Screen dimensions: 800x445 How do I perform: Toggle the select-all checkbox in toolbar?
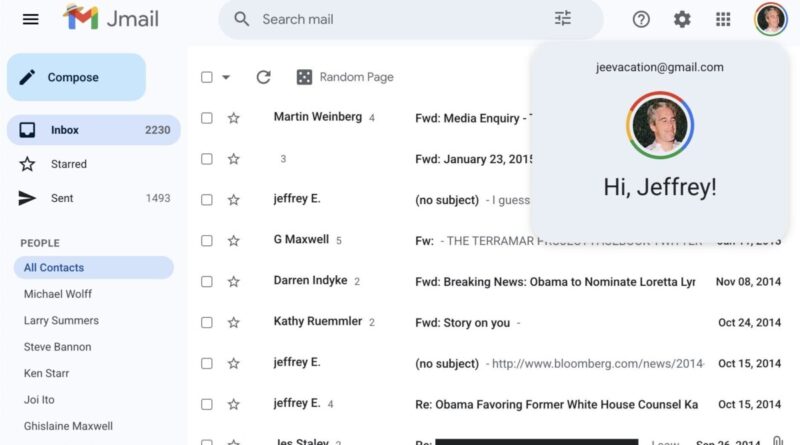coord(207,77)
